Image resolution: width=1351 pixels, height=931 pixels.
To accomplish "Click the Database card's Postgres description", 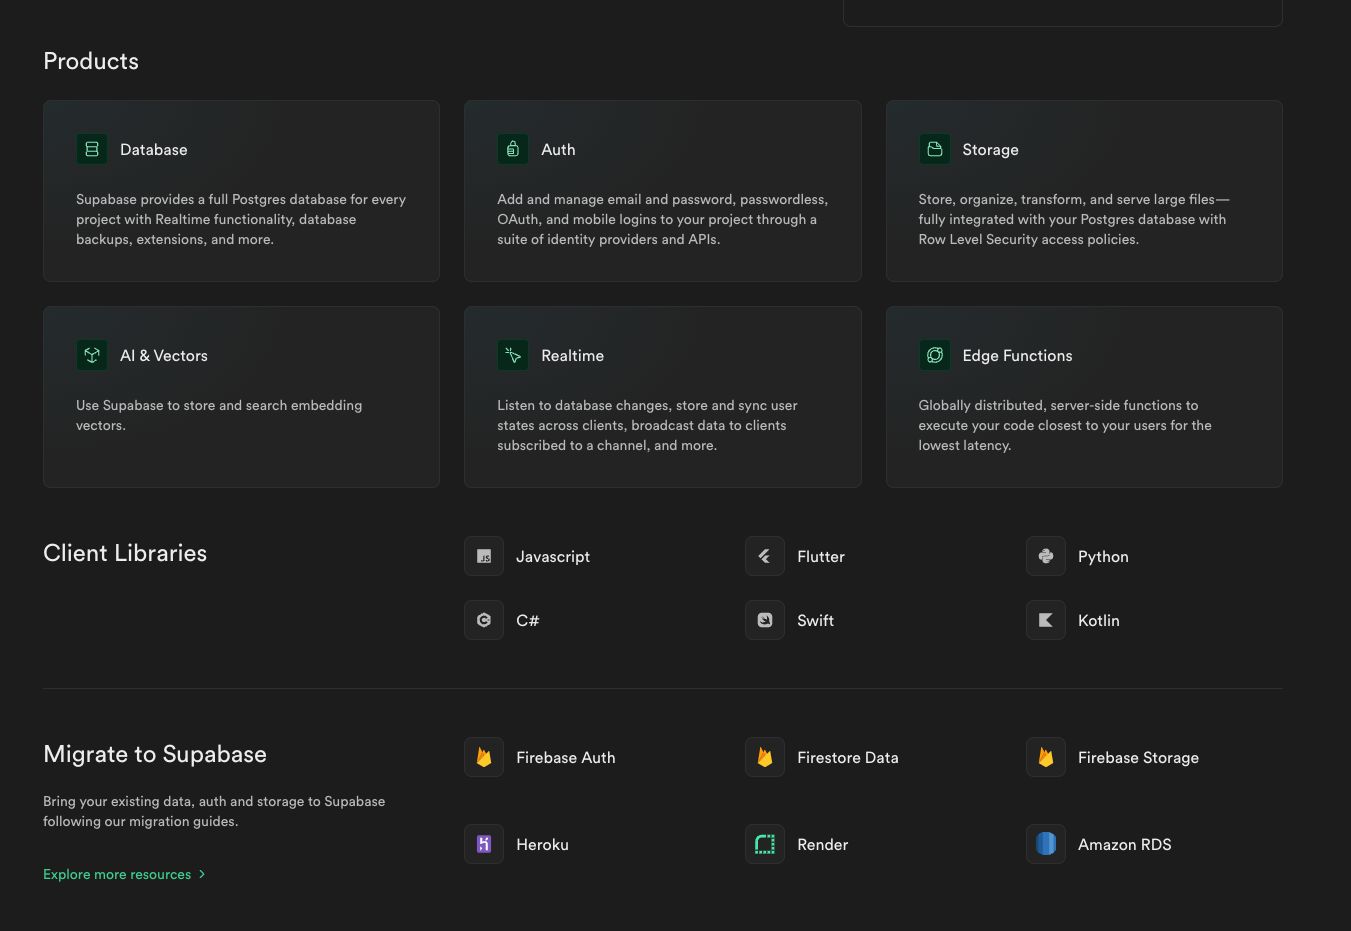I will (x=241, y=219).
